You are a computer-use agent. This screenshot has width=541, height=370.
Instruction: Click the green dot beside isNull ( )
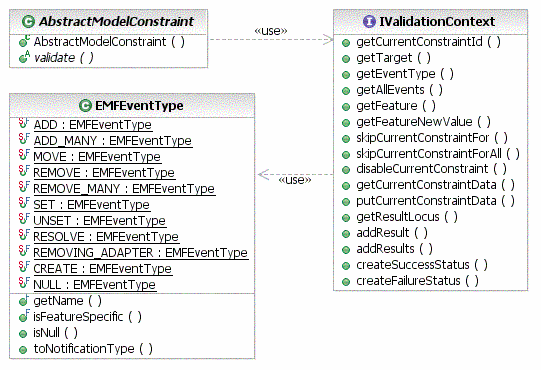[x=23, y=334]
